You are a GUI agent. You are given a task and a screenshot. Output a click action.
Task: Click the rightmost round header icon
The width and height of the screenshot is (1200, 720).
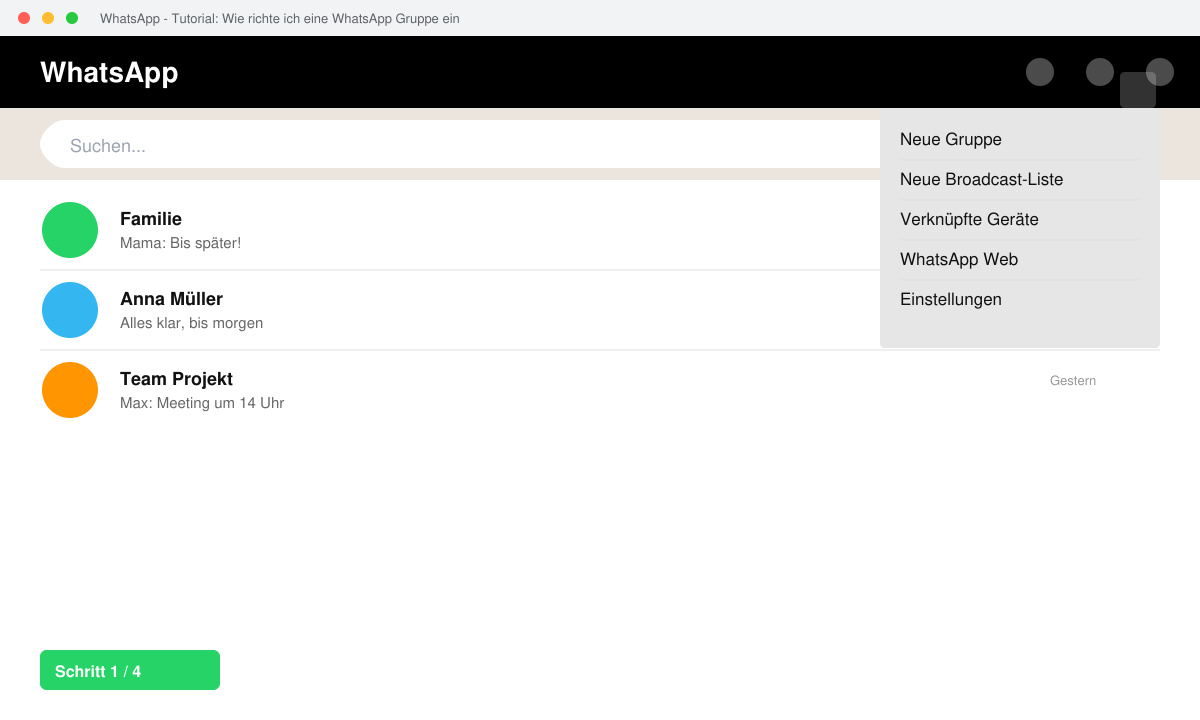tap(1160, 72)
